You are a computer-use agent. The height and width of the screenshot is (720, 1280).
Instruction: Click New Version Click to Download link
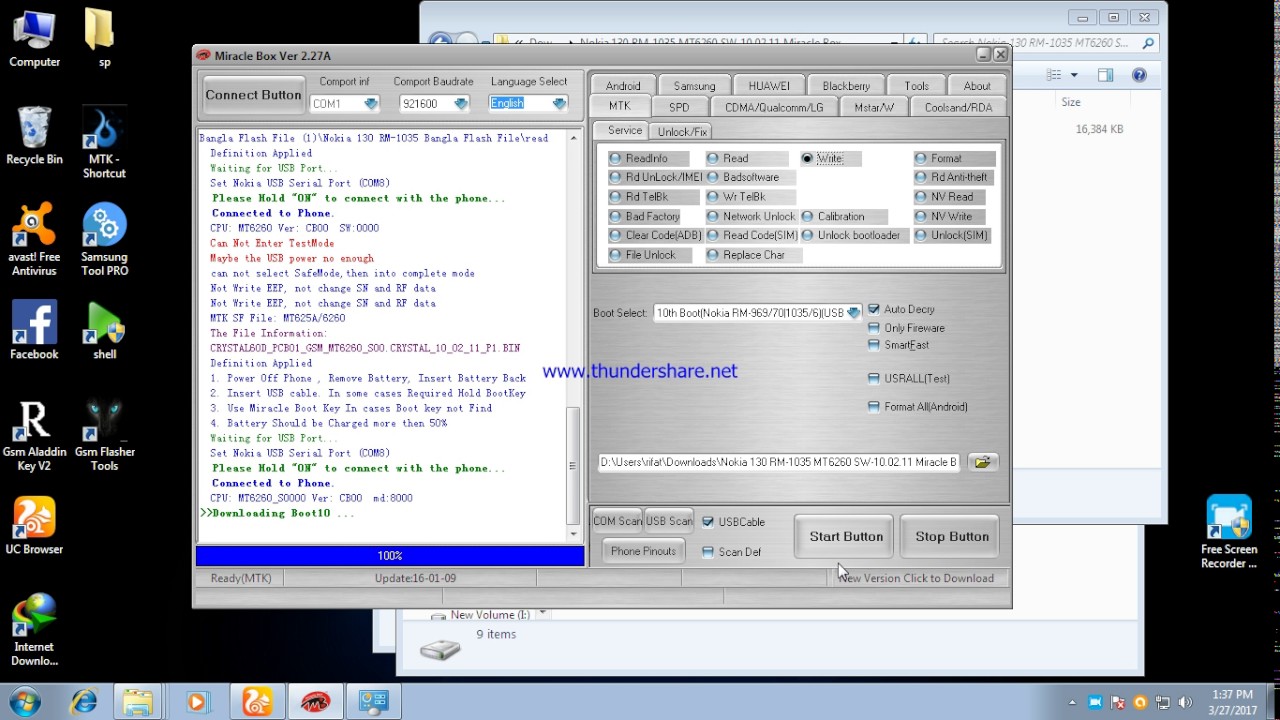pos(916,578)
